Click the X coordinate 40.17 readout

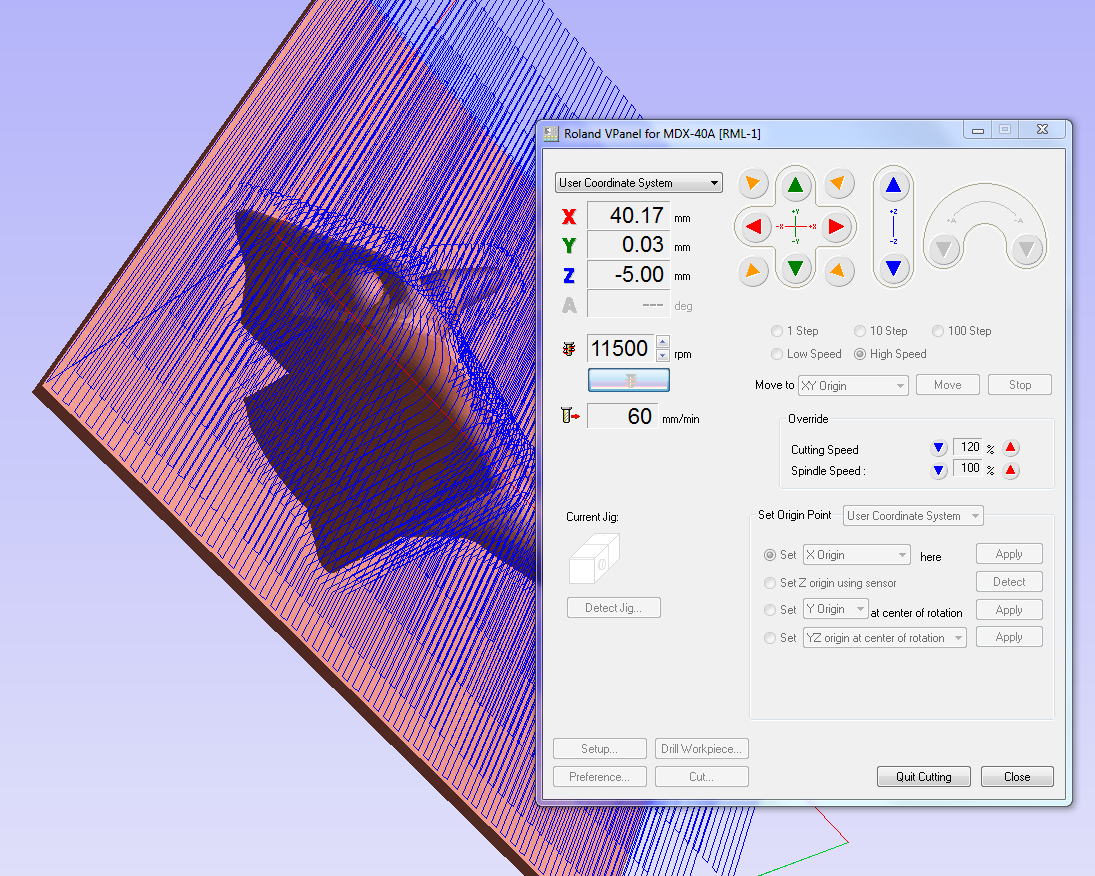point(629,215)
